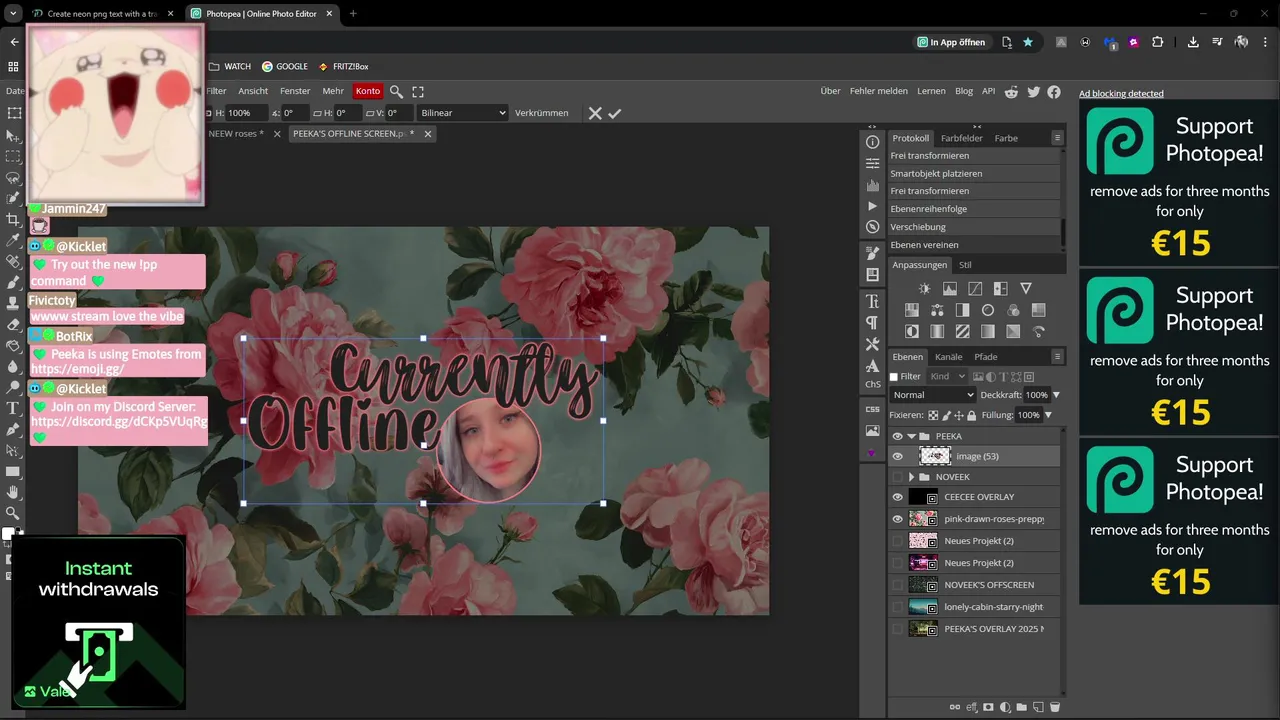Open the Deckkraft opacity slider arrow
The width and height of the screenshot is (1280, 720).
[x=1056, y=395]
